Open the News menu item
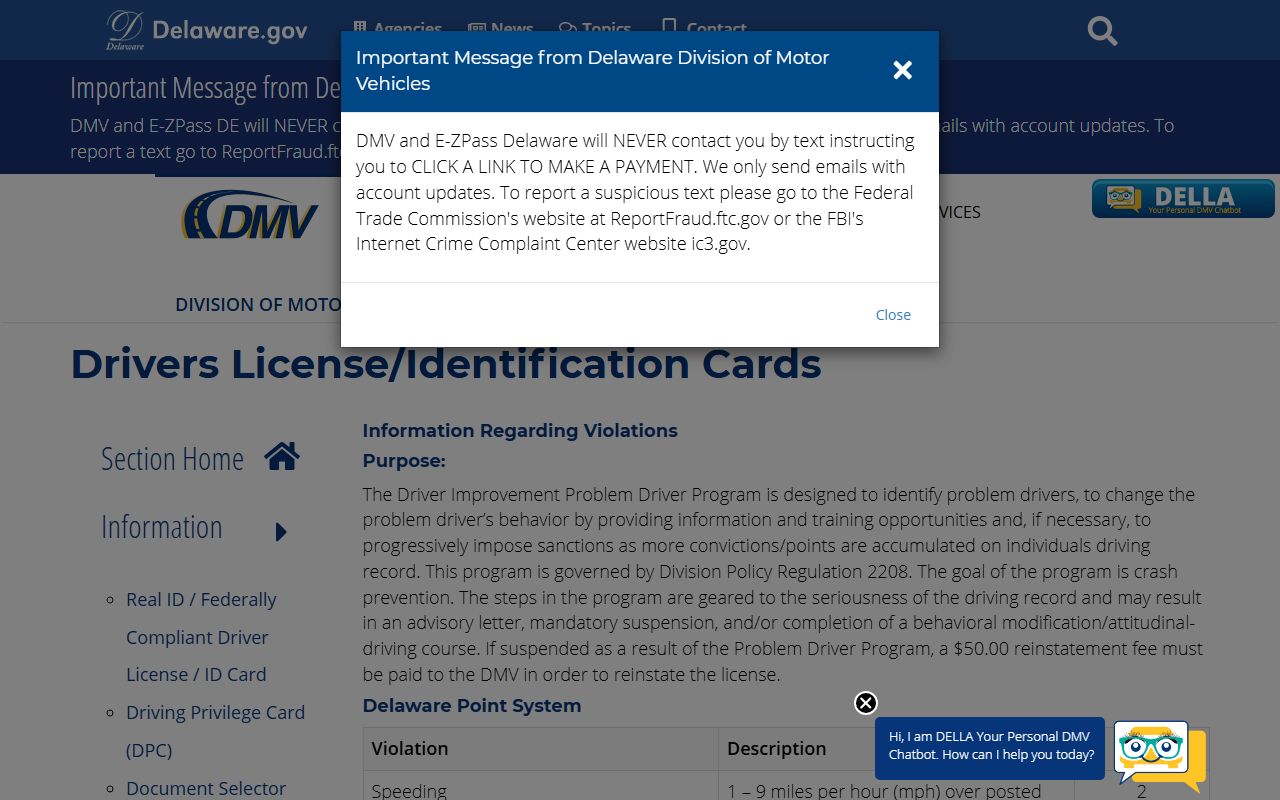This screenshot has height=800, width=1280. [501, 29]
